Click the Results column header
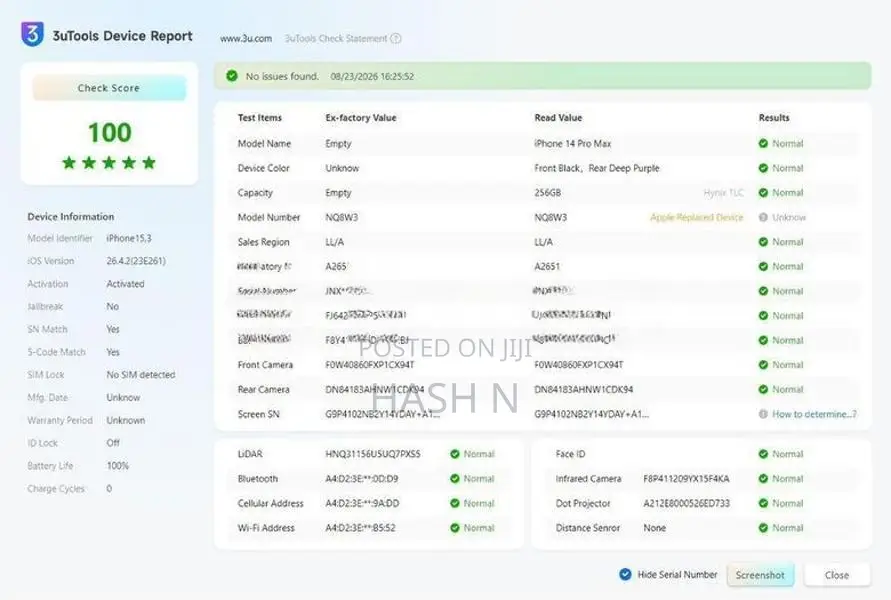This screenshot has width=891, height=600. (774, 118)
